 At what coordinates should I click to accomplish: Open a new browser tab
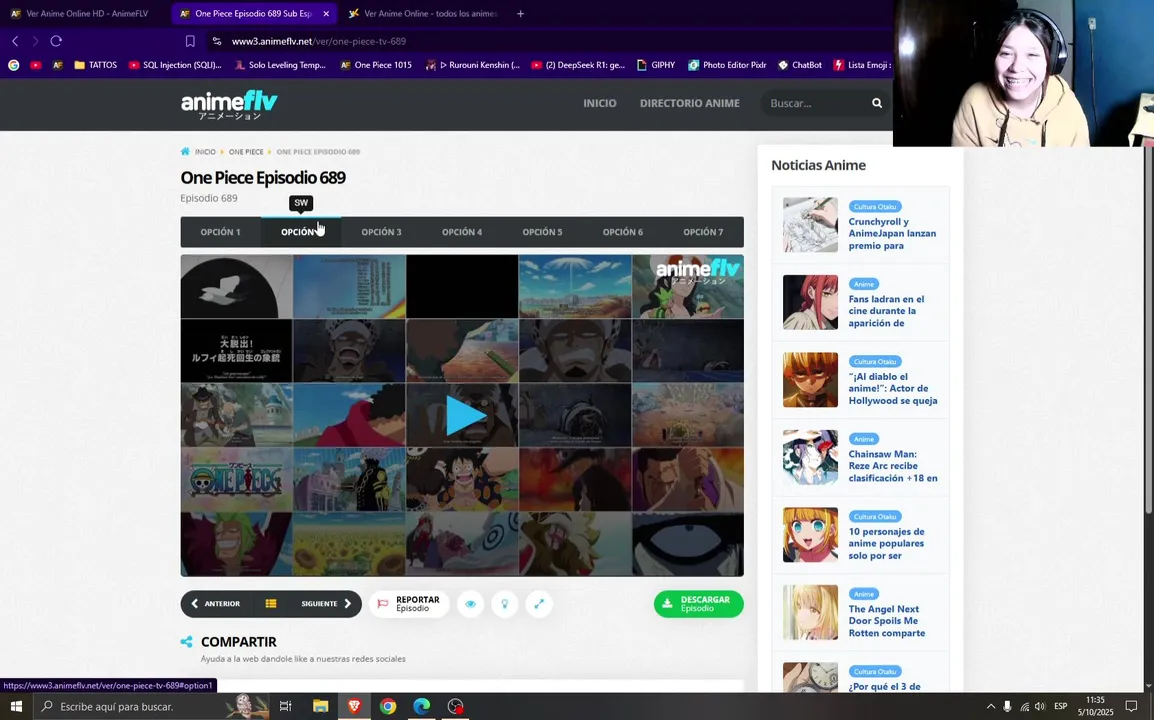click(x=520, y=13)
